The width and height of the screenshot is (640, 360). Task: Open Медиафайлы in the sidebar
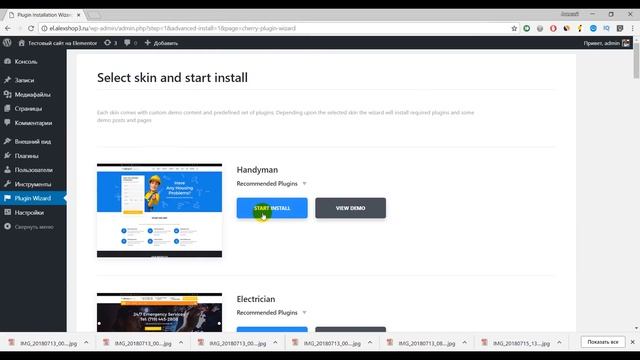(33, 94)
